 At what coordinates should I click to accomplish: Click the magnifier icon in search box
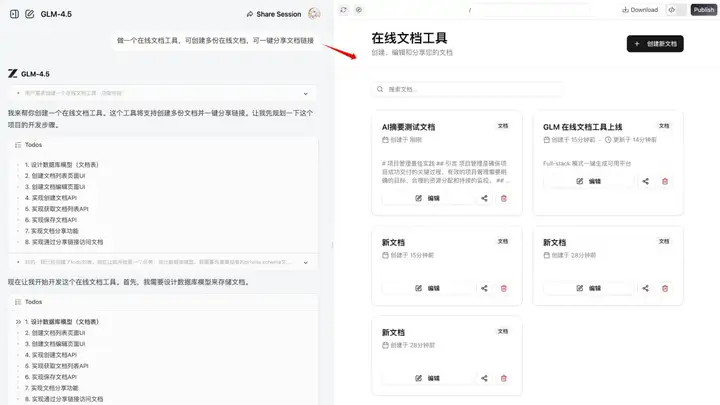[x=380, y=89]
